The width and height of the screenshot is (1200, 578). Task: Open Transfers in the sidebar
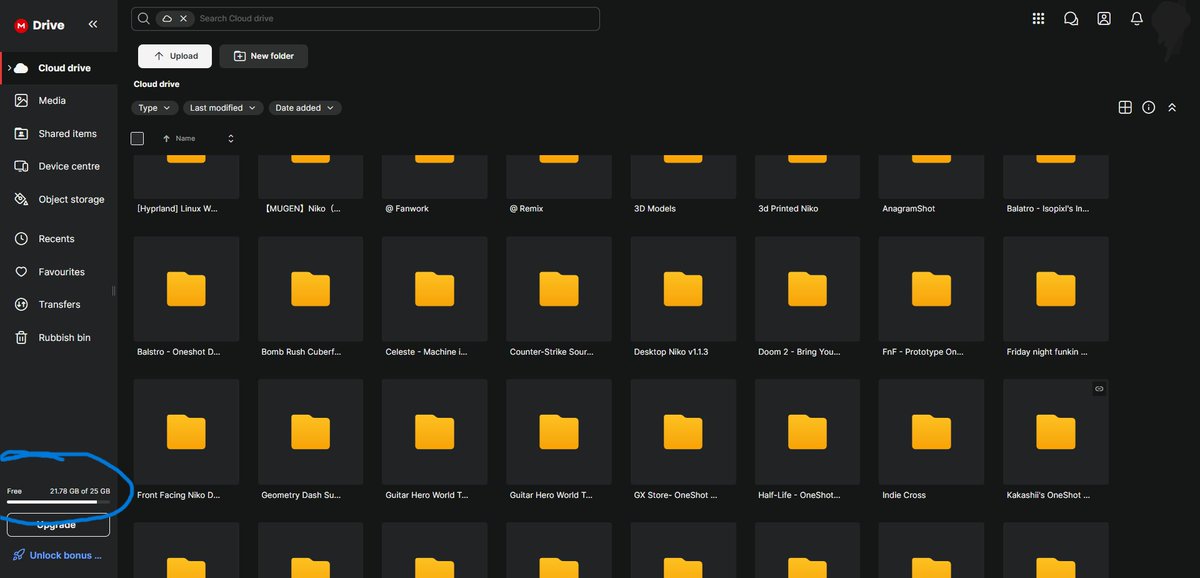(60, 304)
